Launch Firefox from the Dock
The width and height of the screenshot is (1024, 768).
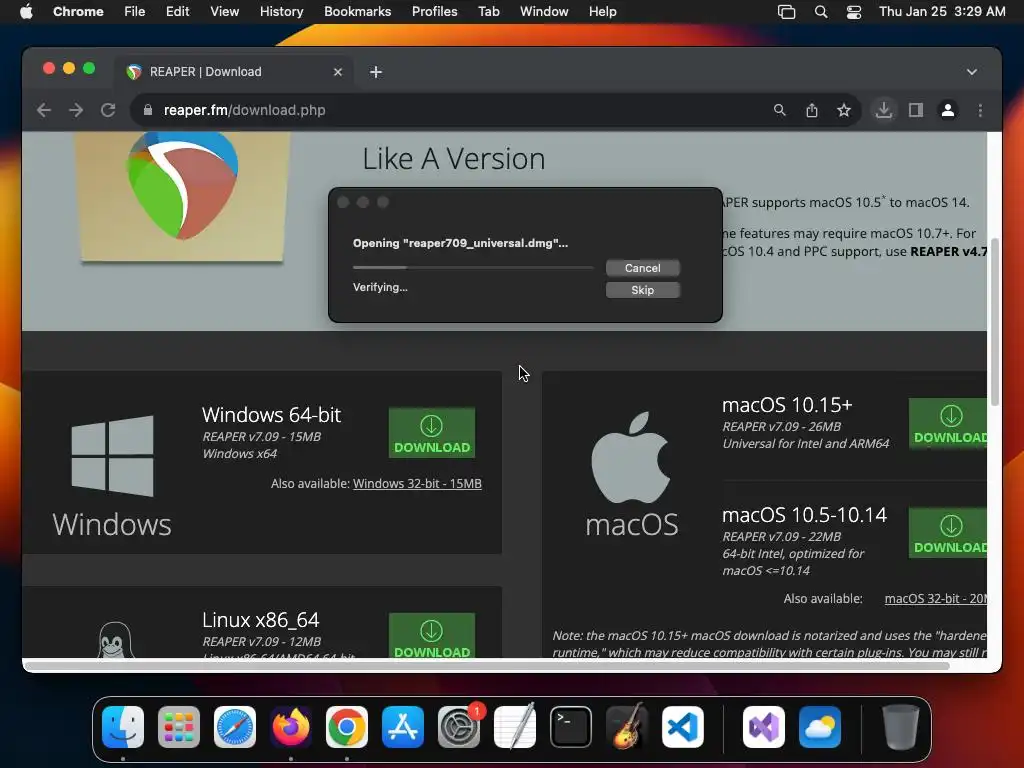tap(291, 727)
